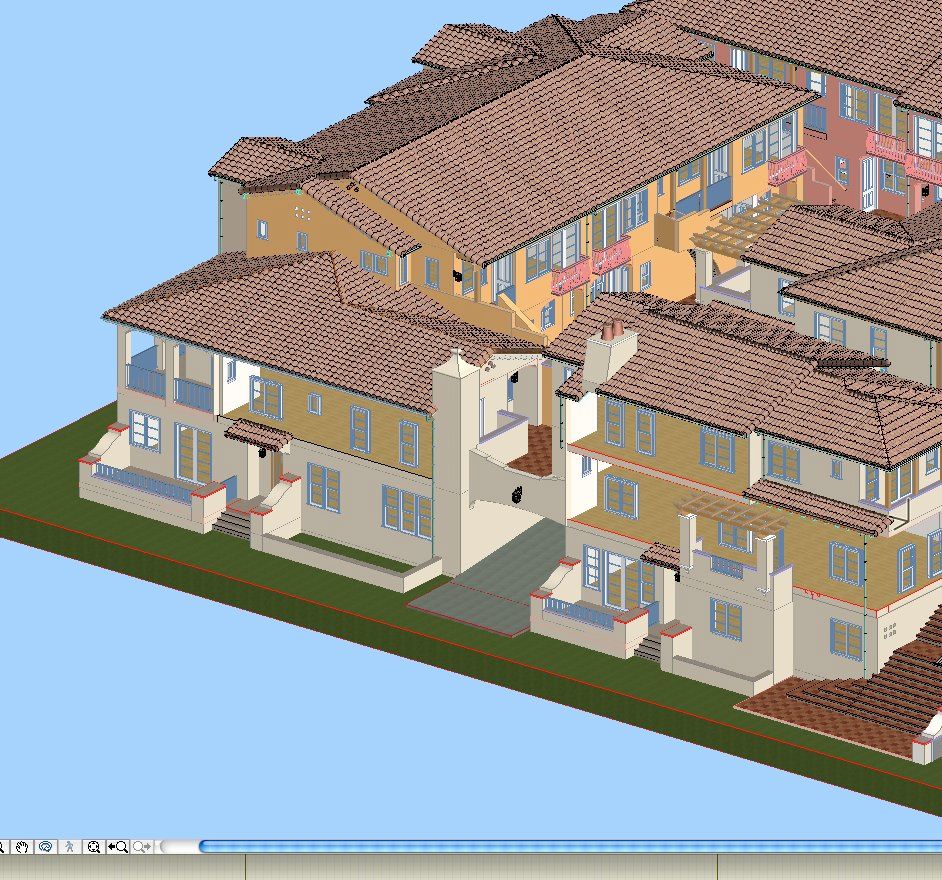Screen dimensions: 942x880
Task: Click Fit in Window zoom icon
Action: pos(94,847)
